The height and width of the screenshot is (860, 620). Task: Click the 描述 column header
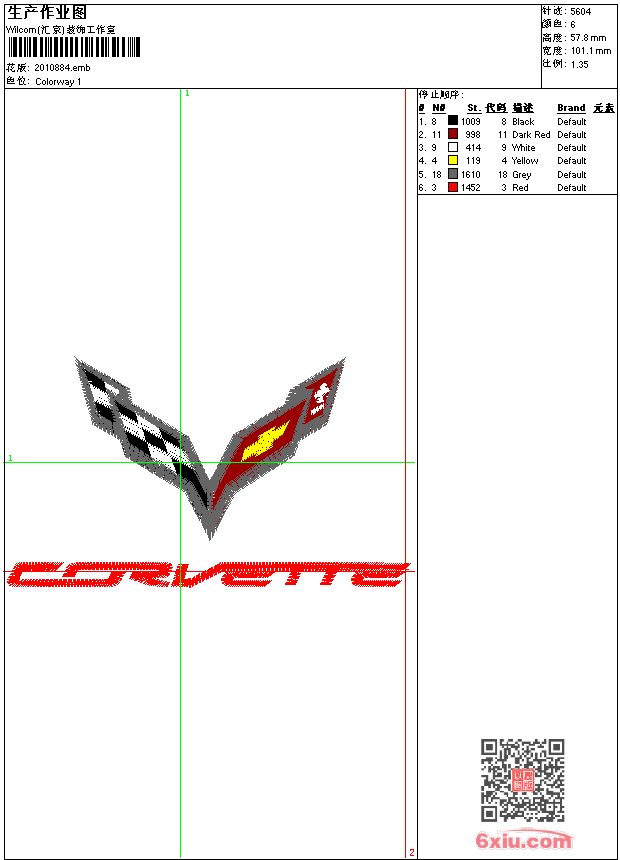(x=523, y=108)
